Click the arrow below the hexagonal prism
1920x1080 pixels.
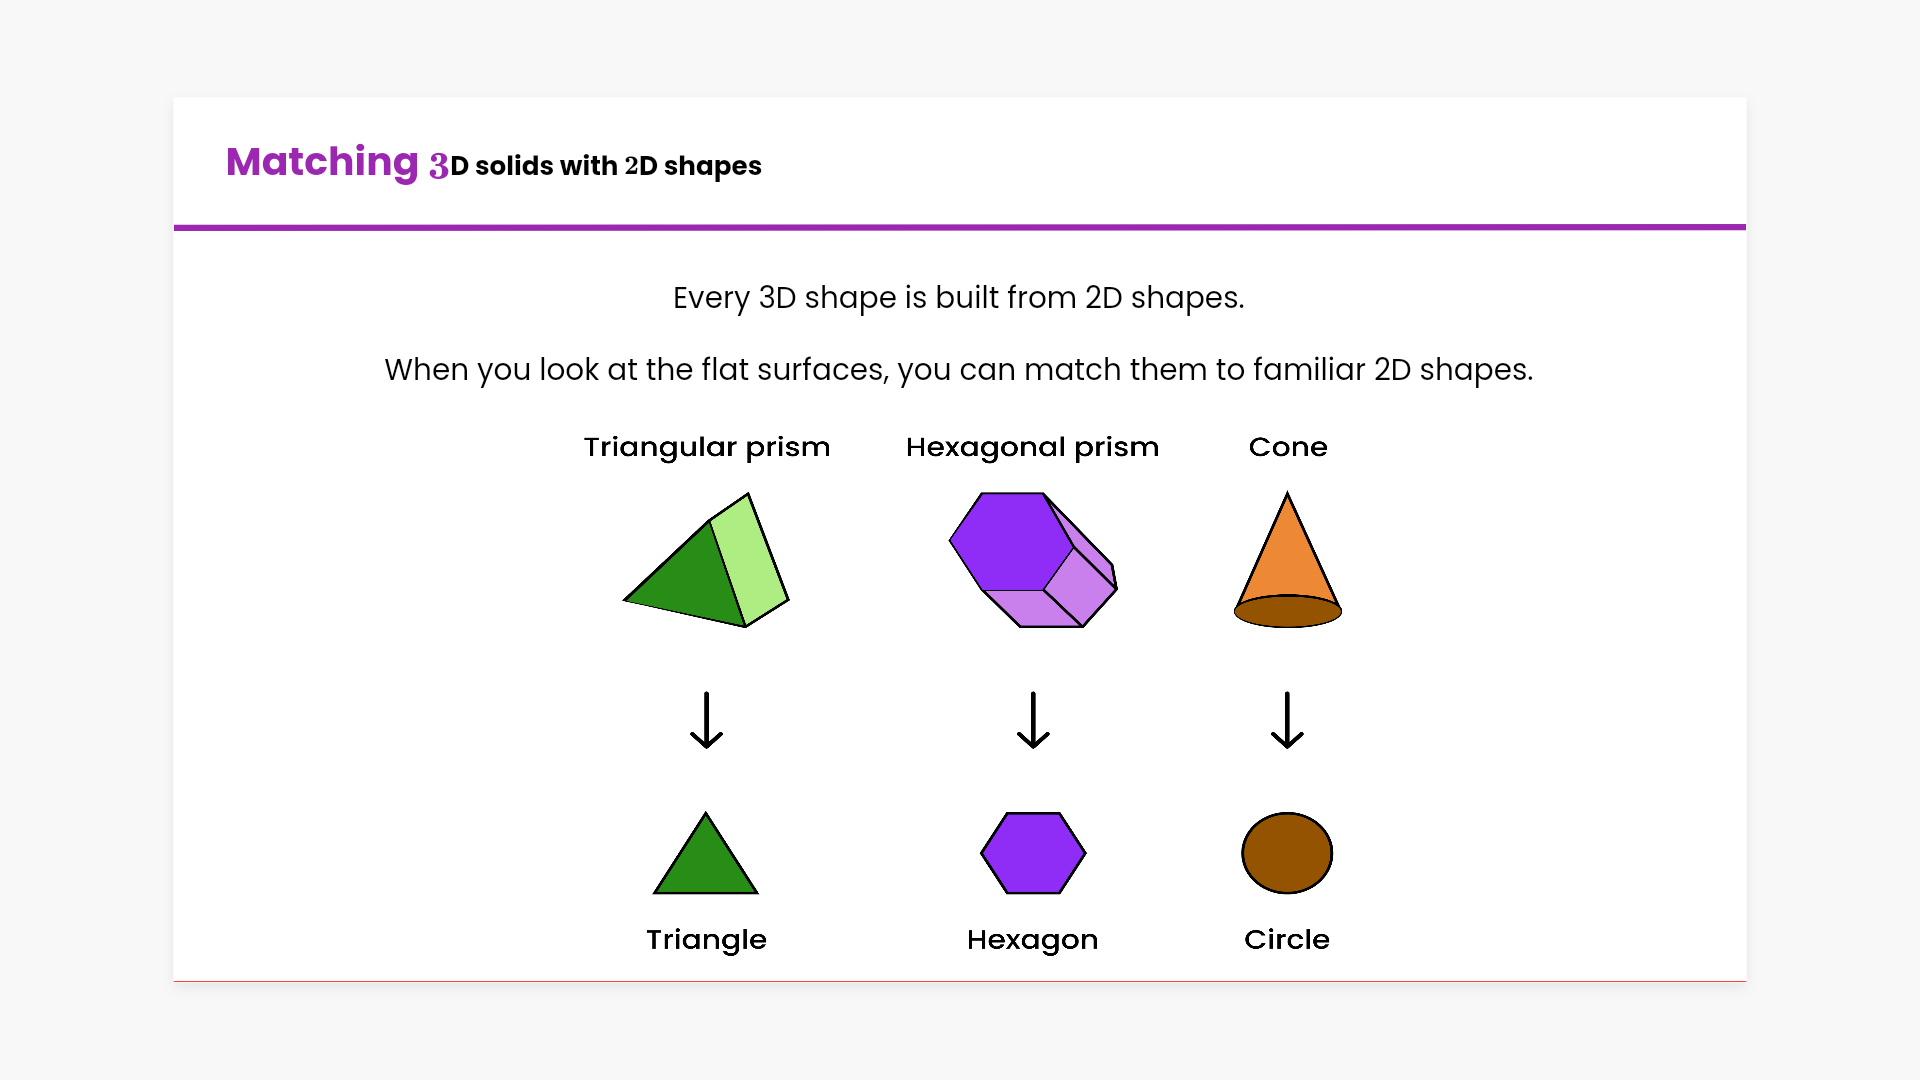[1033, 720]
